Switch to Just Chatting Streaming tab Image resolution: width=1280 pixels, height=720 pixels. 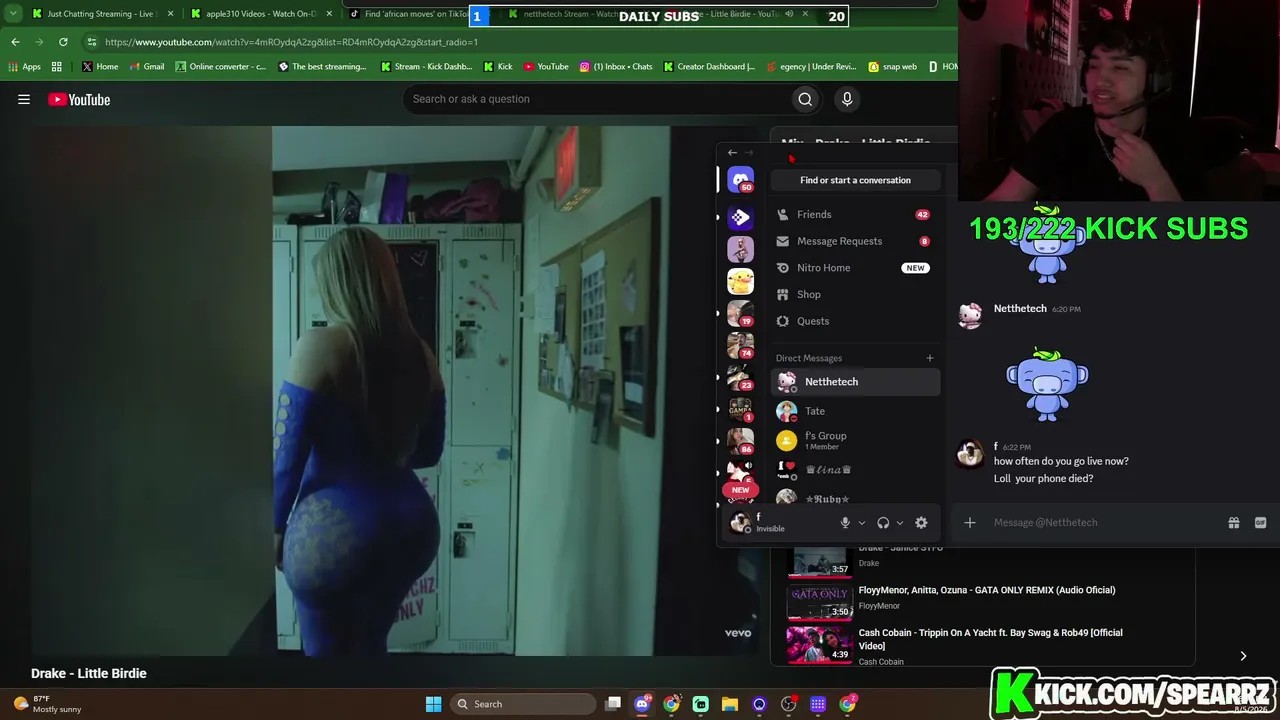click(103, 14)
